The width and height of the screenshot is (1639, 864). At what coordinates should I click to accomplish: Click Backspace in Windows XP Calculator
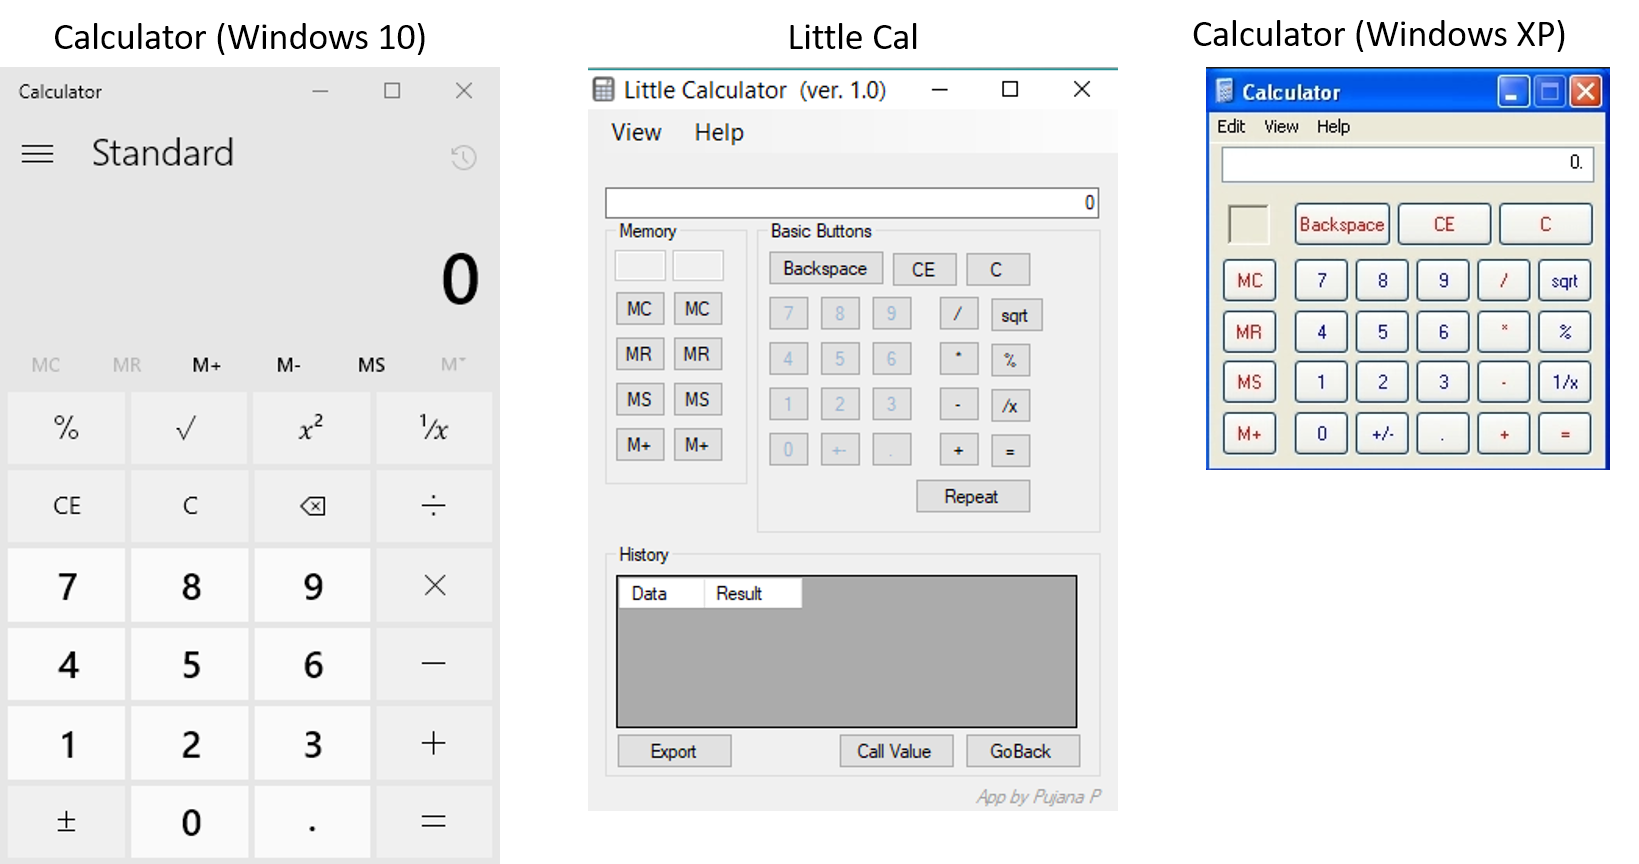click(1342, 224)
